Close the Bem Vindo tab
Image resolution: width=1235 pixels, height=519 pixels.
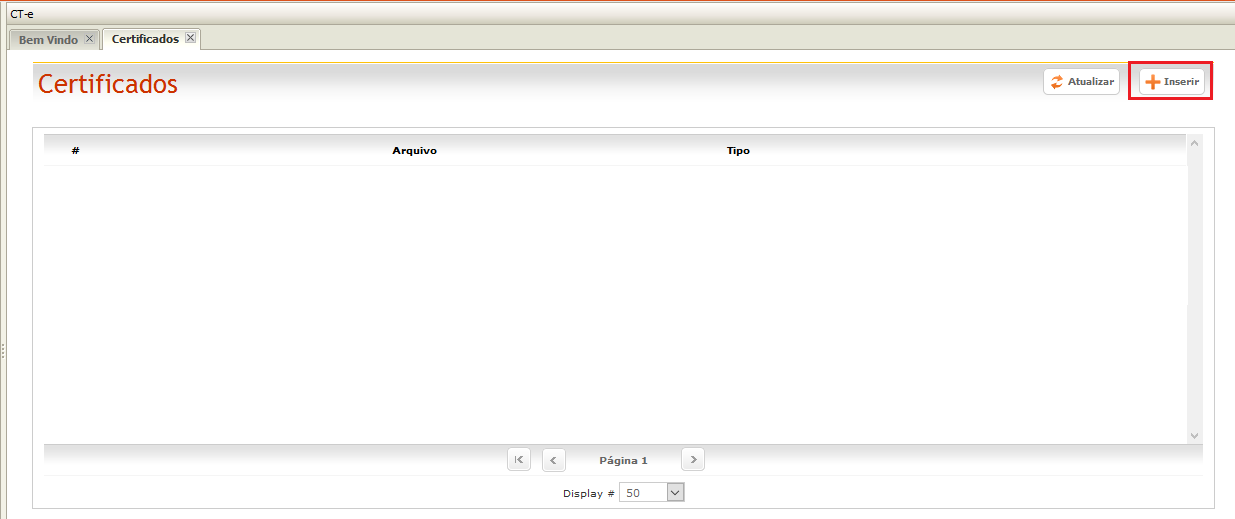(89, 39)
